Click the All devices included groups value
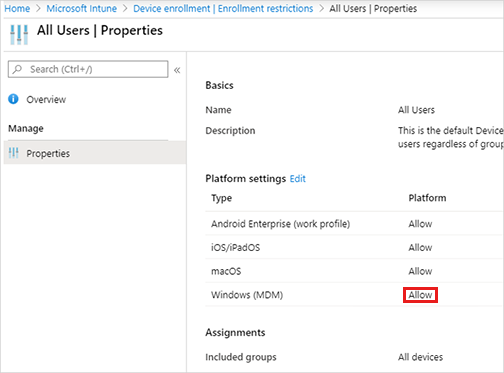The height and width of the screenshot is (373, 504). 420,357
